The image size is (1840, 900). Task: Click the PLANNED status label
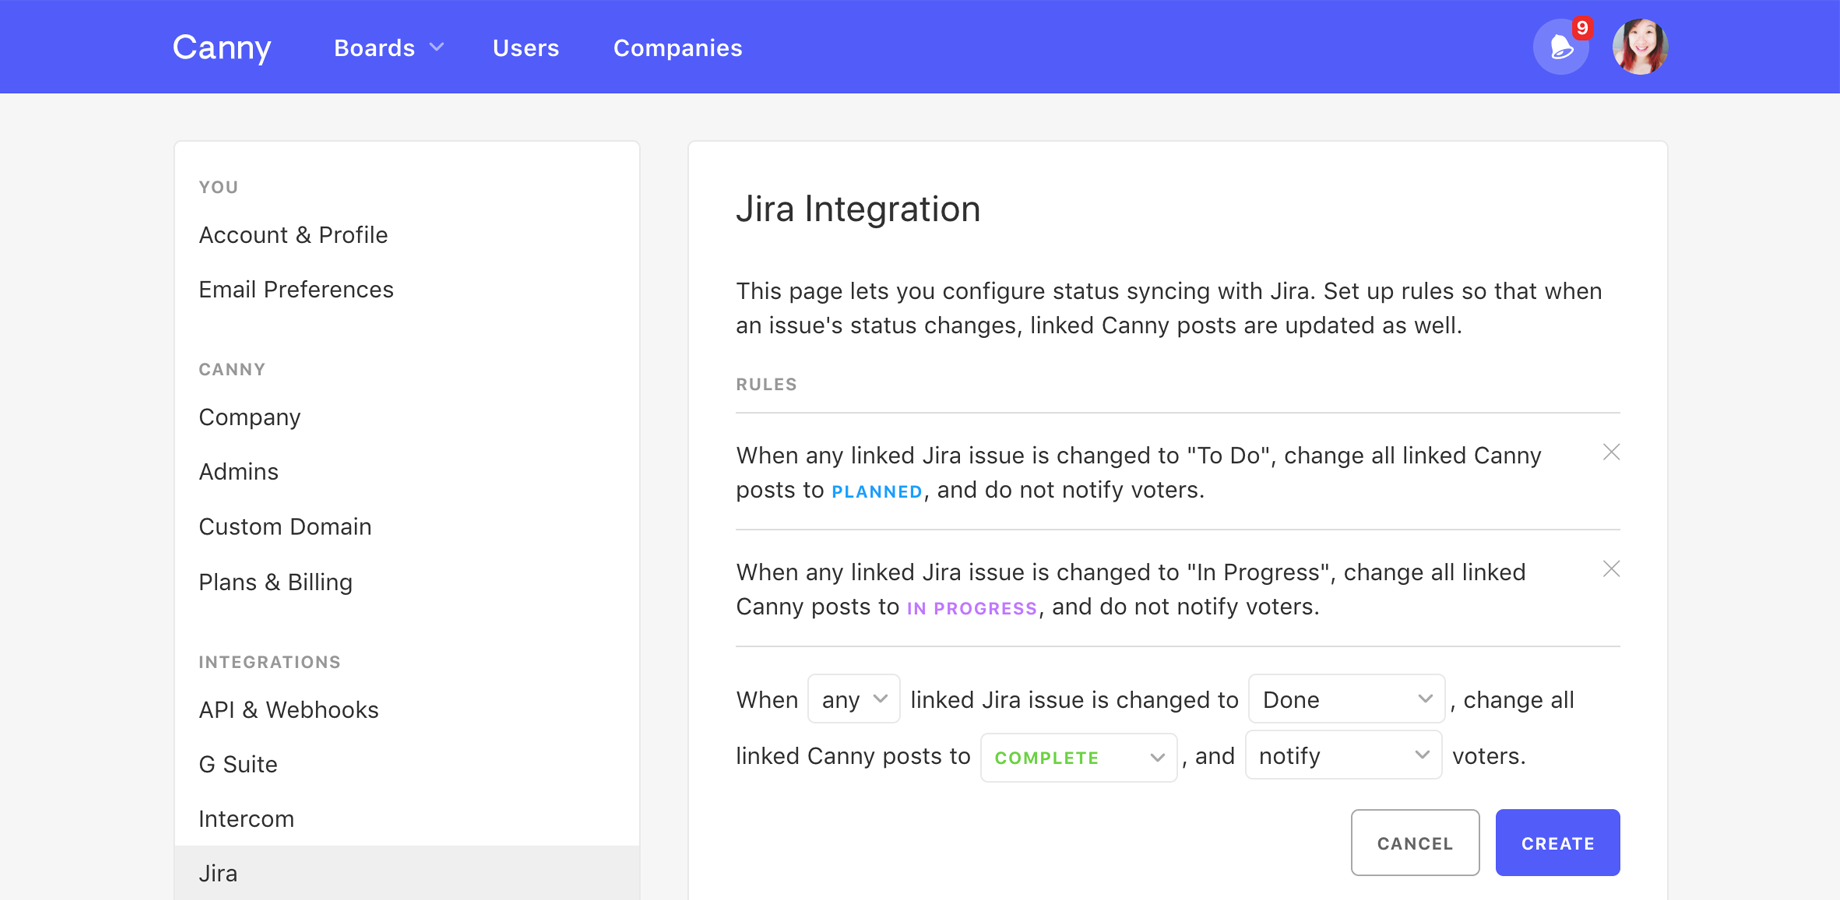pyautogui.click(x=877, y=491)
